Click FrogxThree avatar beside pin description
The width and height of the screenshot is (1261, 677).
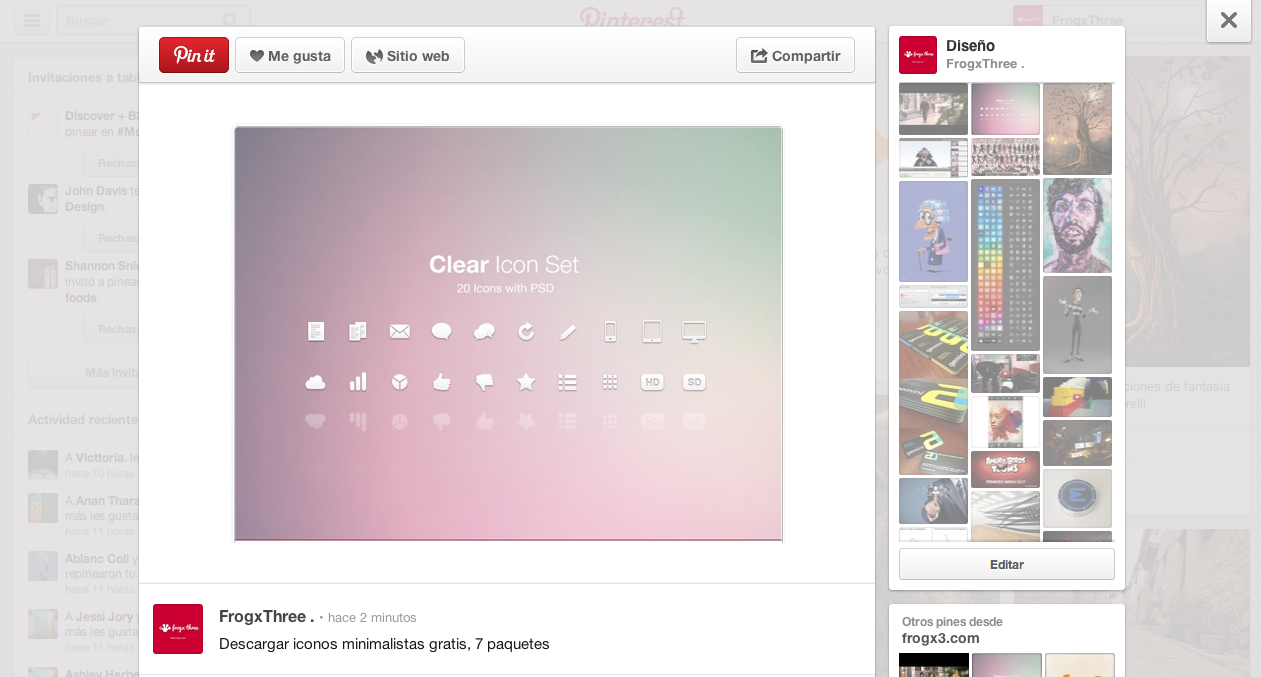[x=178, y=629]
